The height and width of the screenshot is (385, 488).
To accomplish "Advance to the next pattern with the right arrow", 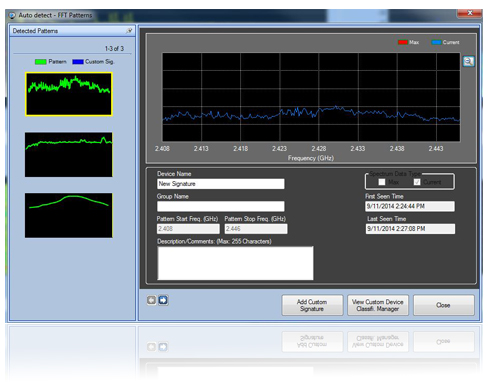I will [163, 300].
